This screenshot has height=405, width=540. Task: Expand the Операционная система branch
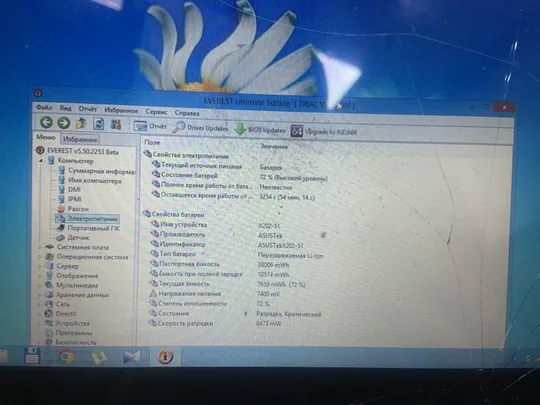(x=40, y=257)
